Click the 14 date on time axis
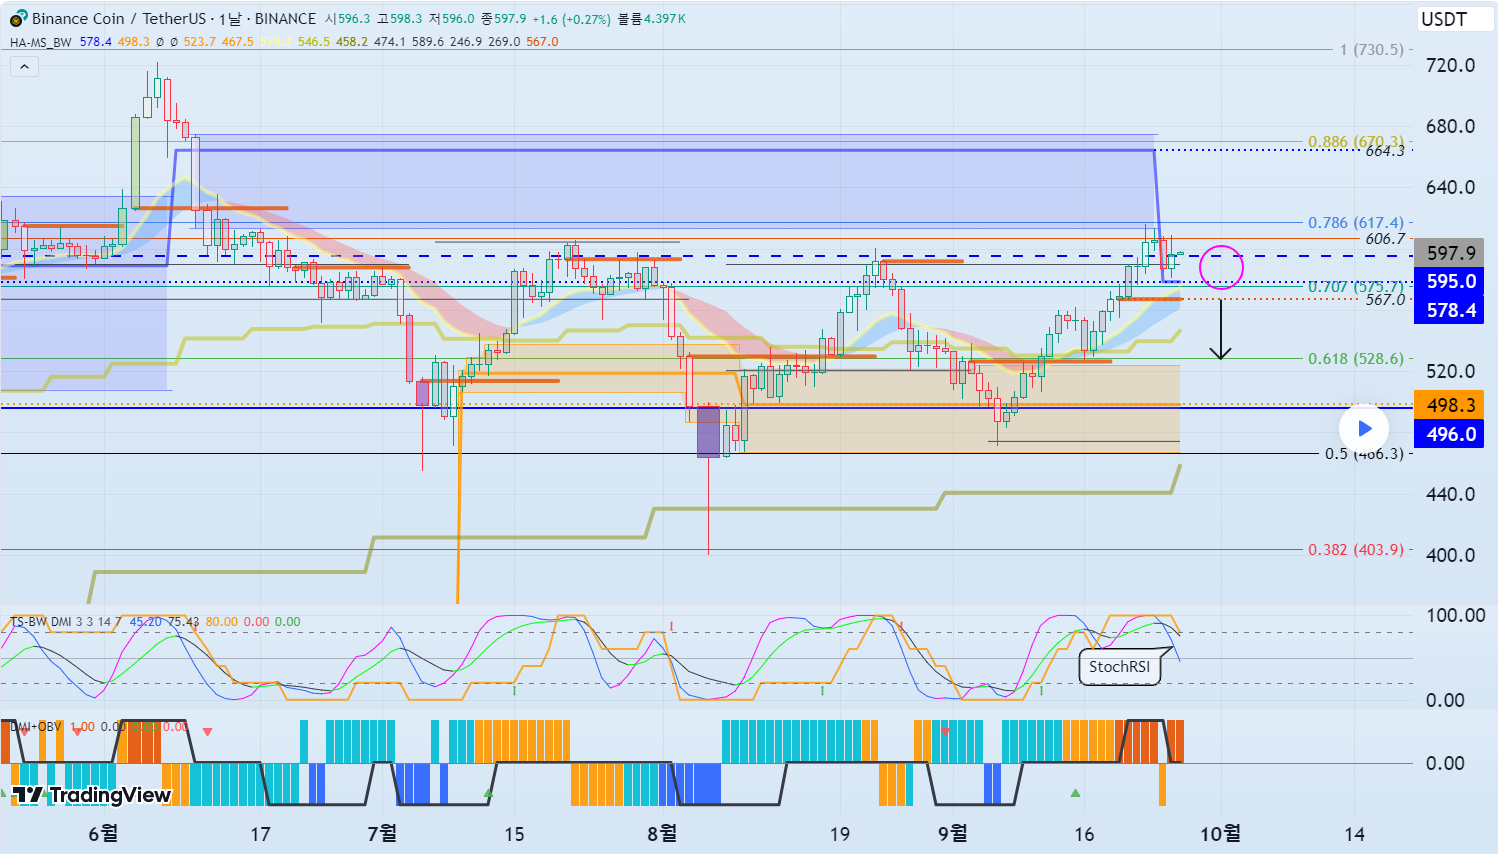This screenshot has width=1498, height=854. 1354,835
